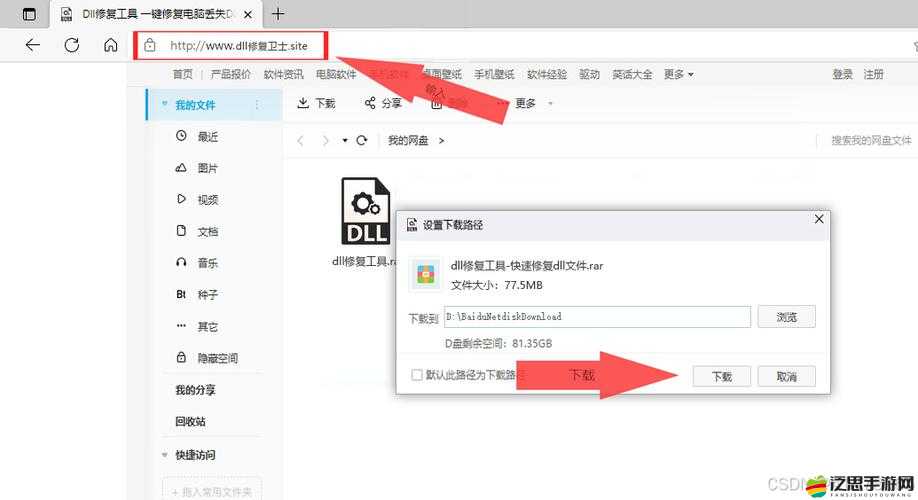This screenshot has height=500, width=918.
Task: Click the 下载 toolbar button
Action: pos(316,104)
